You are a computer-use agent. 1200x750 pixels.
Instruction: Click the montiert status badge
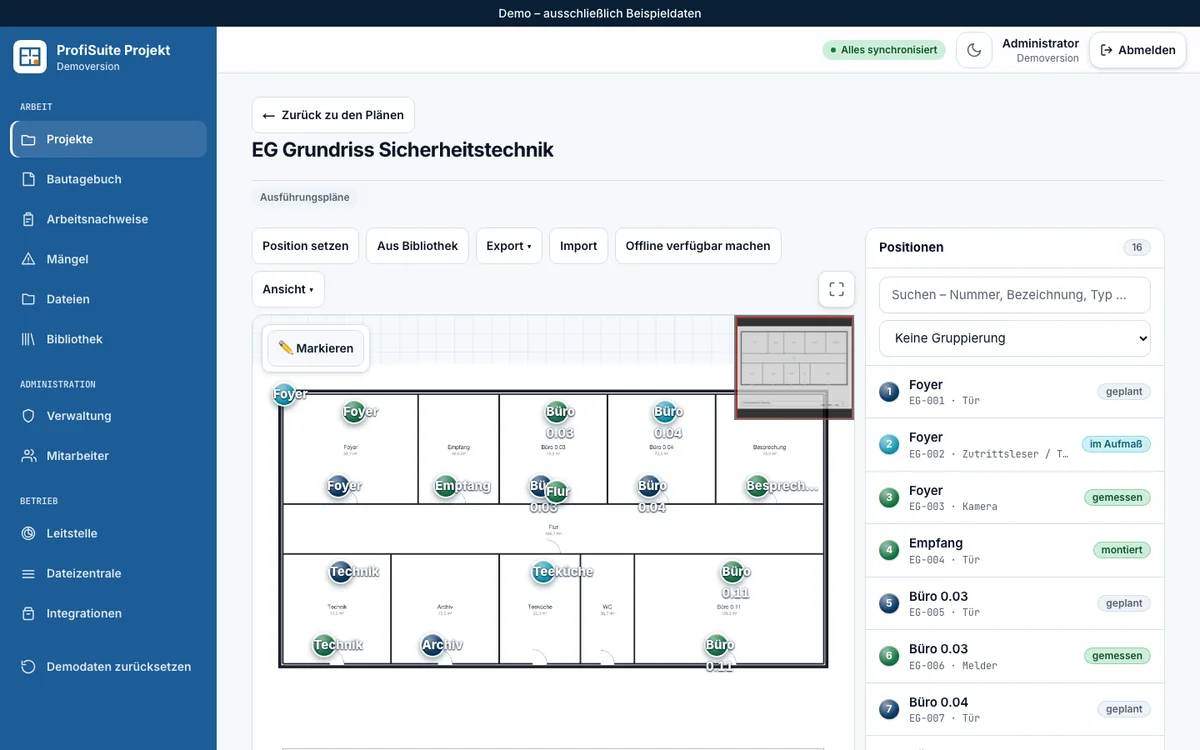(x=1122, y=550)
